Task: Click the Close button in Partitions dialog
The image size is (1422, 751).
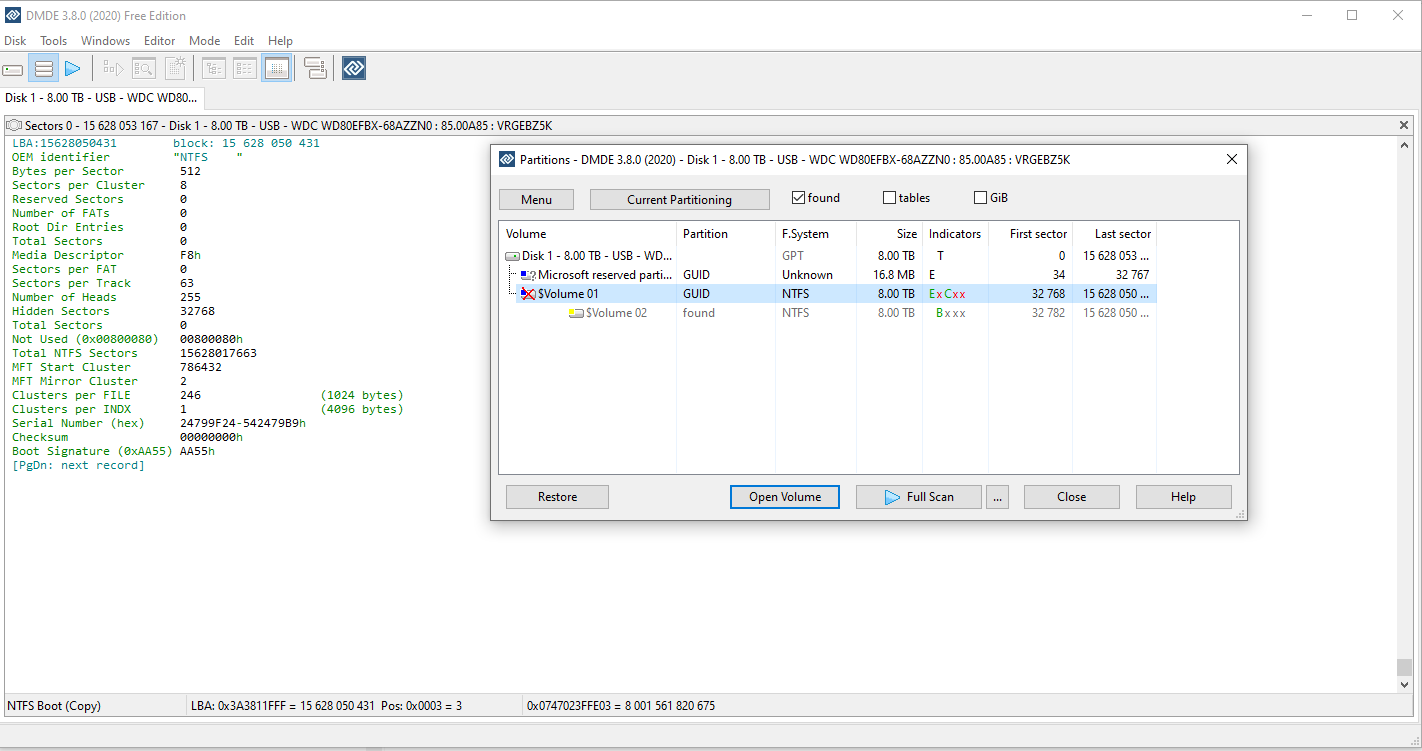Action: (1072, 497)
